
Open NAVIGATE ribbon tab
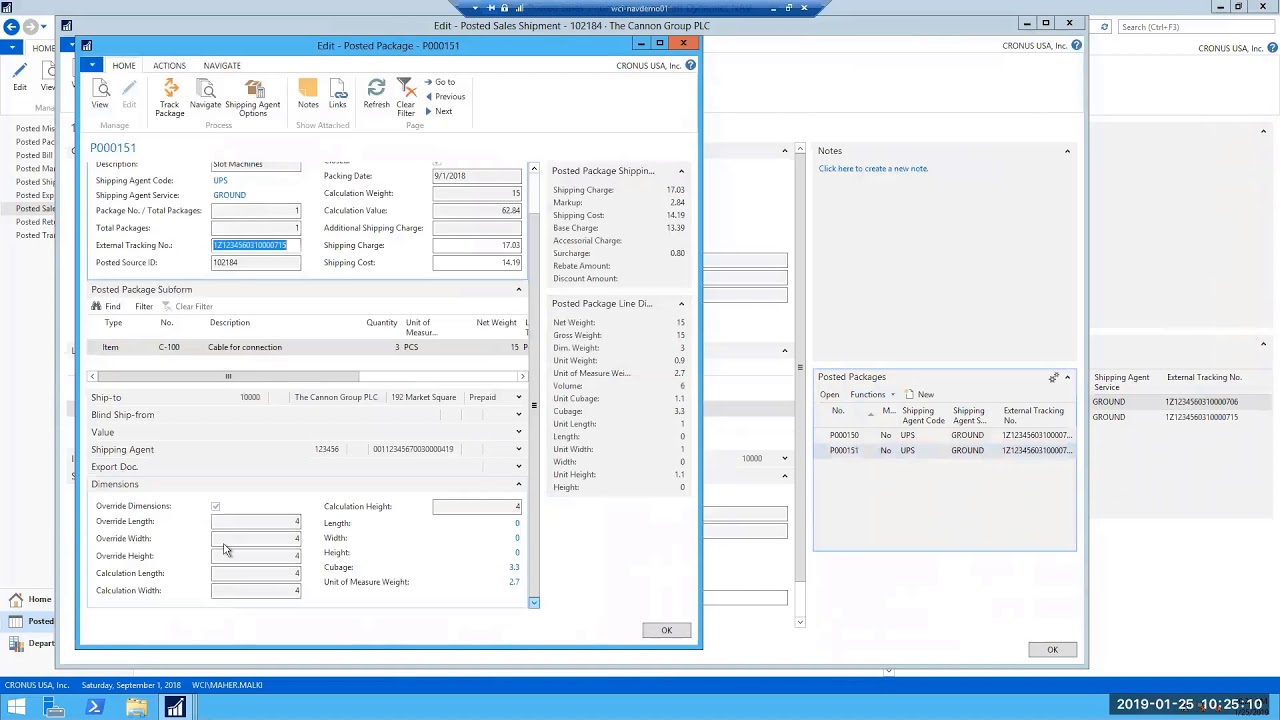pos(222,66)
